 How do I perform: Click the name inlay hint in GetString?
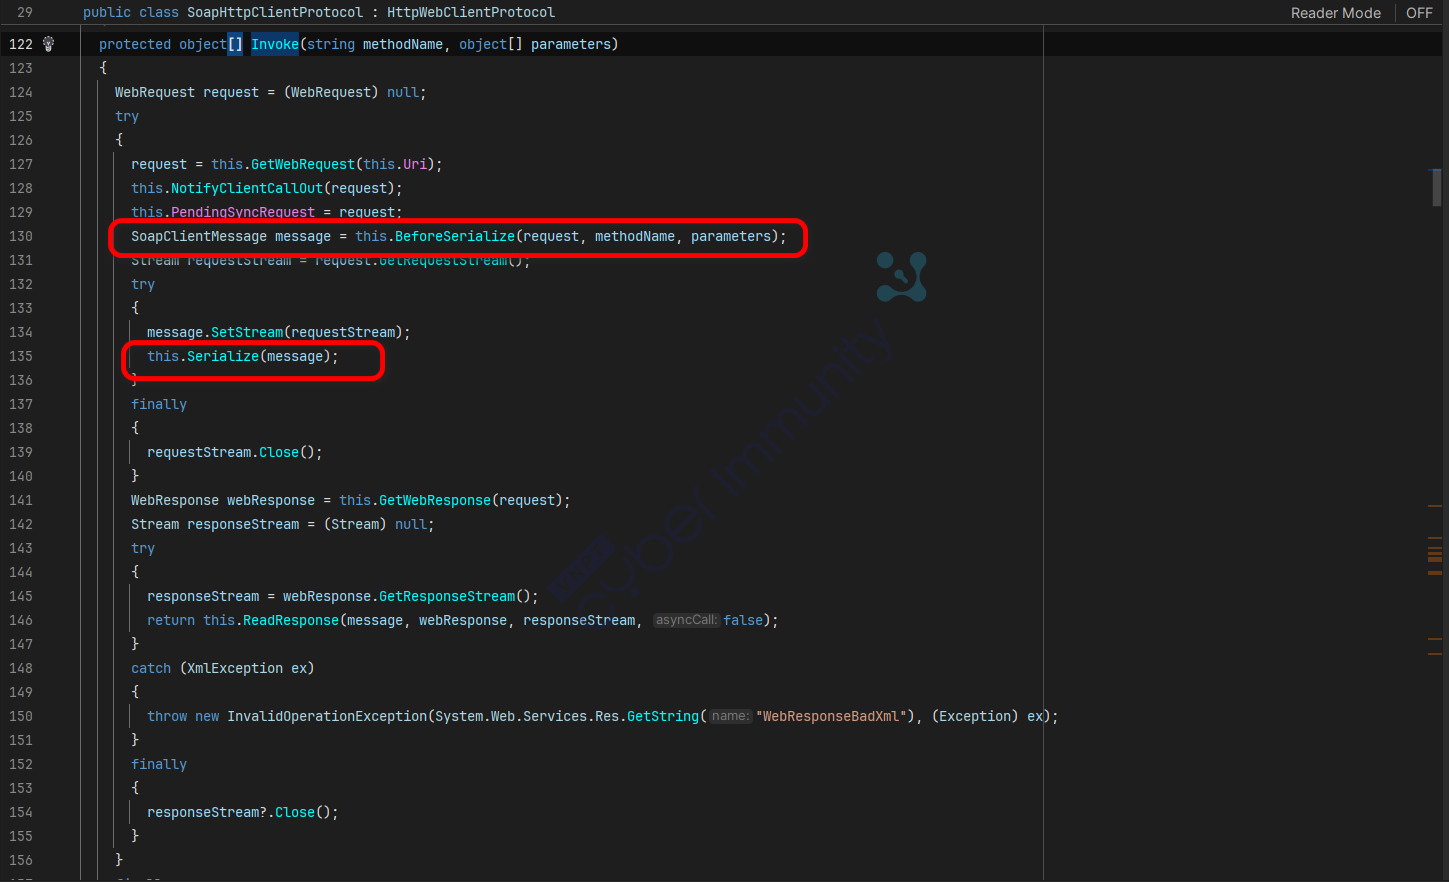tap(730, 716)
